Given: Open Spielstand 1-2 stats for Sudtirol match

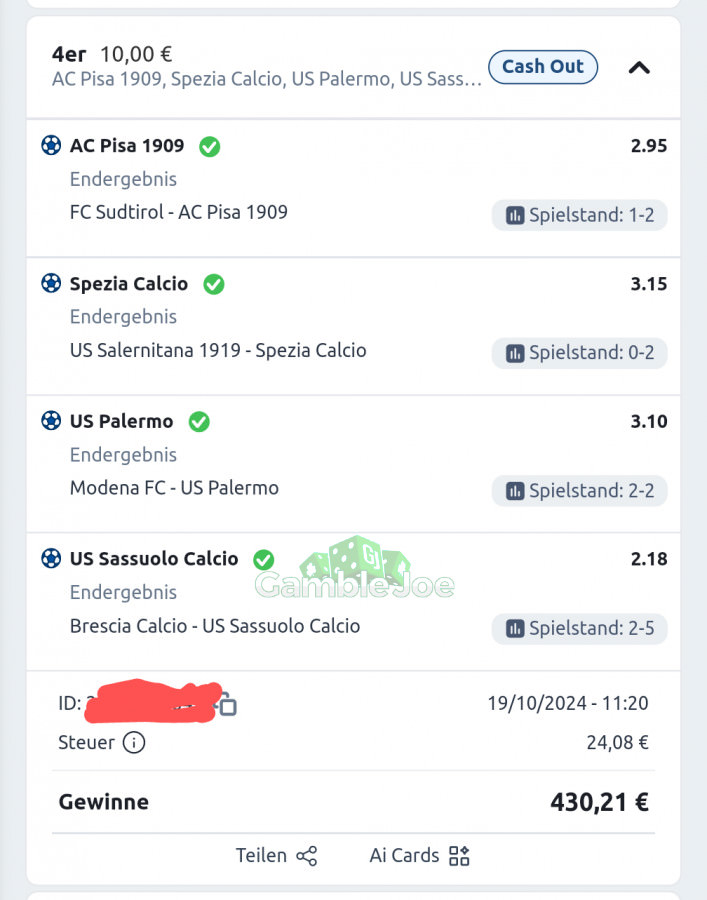Looking at the screenshot, I should [x=580, y=215].
